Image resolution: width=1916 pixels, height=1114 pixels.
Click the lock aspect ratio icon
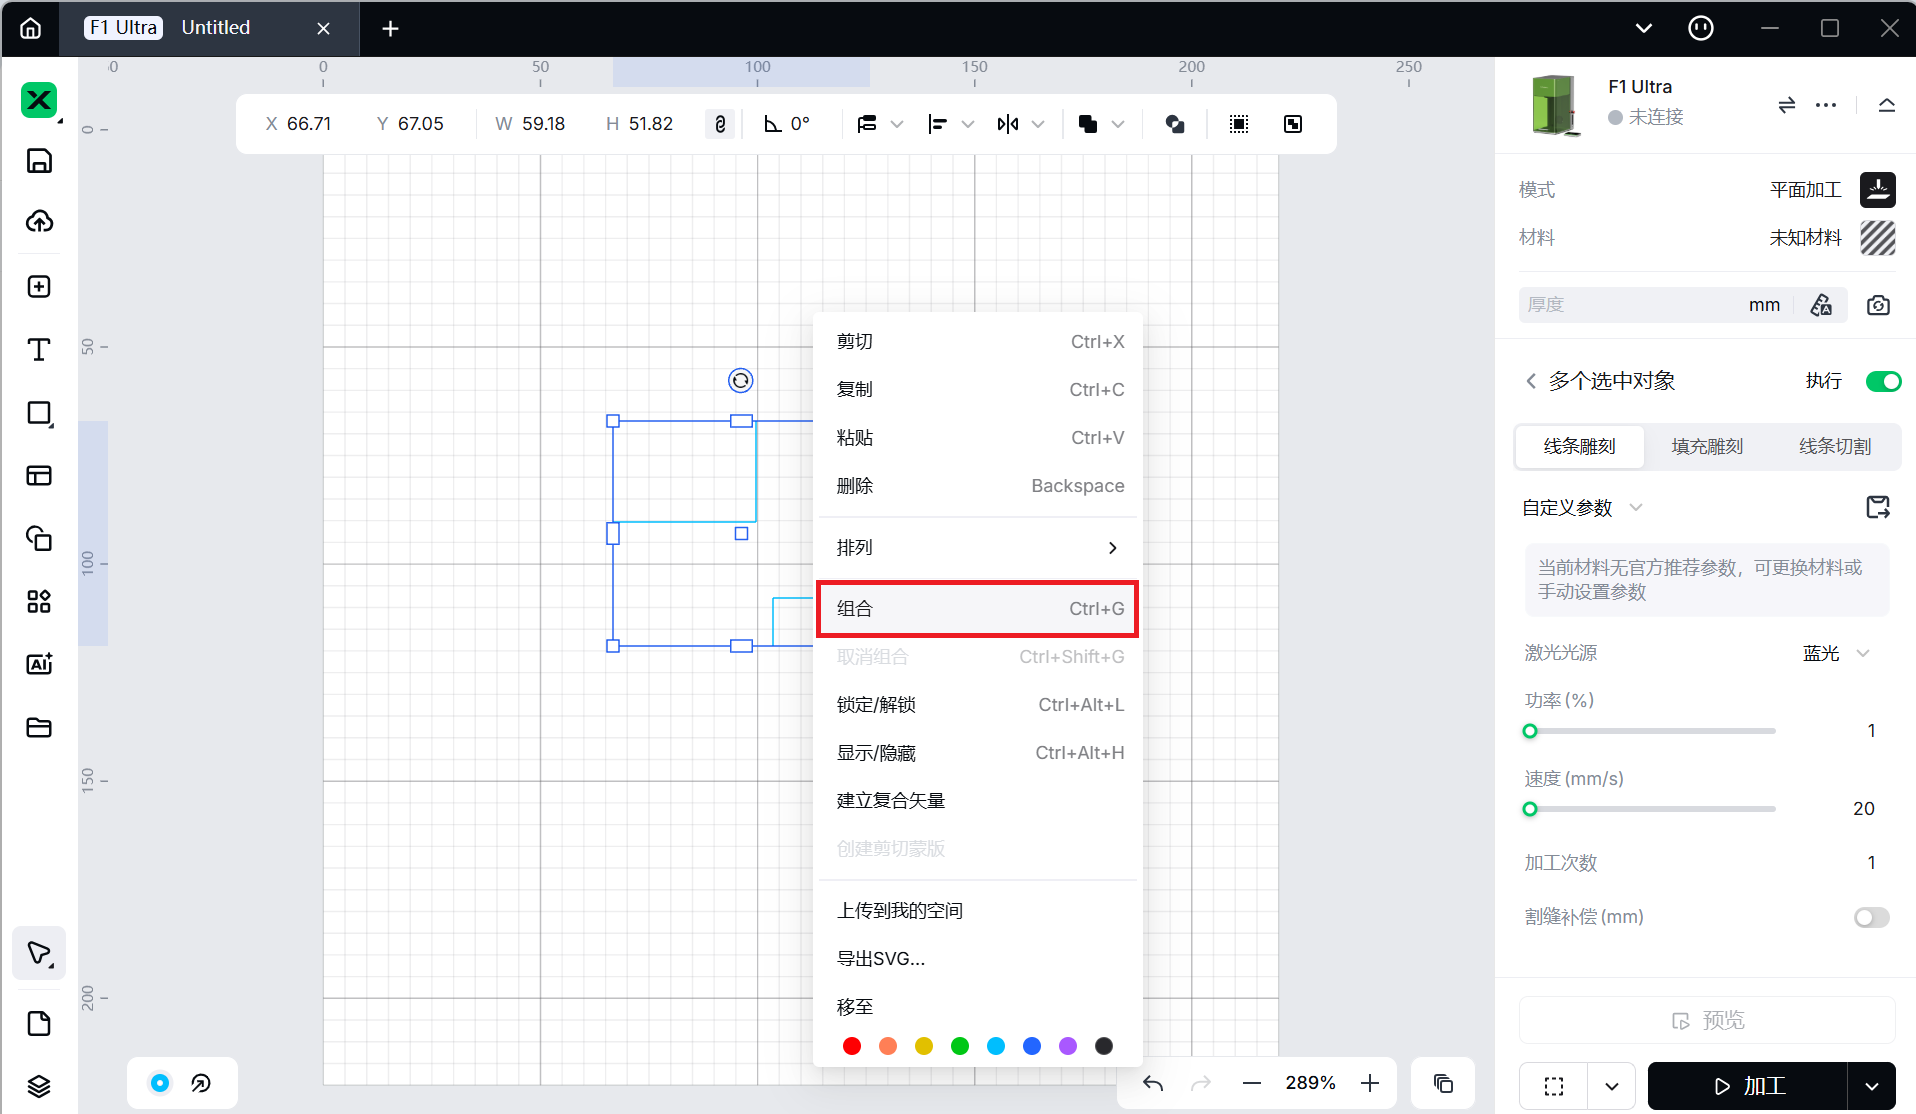click(720, 124)
